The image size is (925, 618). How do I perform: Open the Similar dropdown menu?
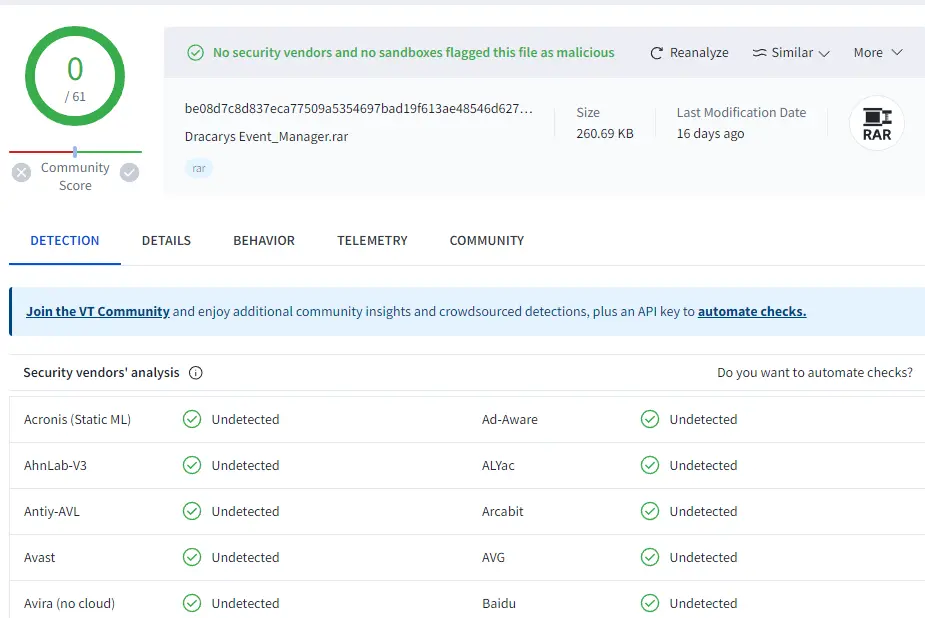[791, 52]
